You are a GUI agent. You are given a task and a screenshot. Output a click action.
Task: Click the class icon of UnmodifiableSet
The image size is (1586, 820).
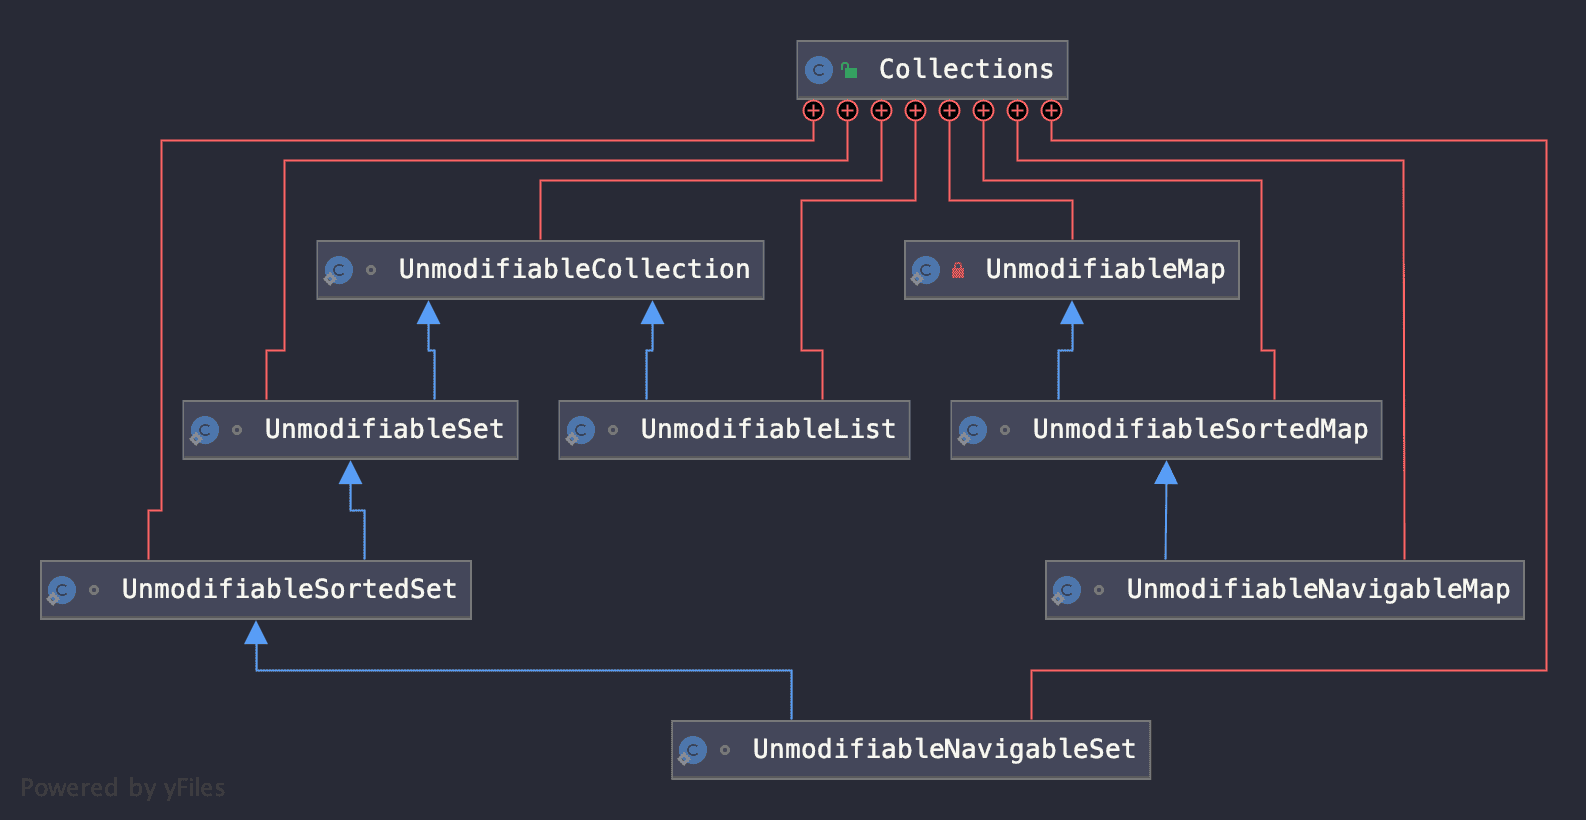[205, 430]
